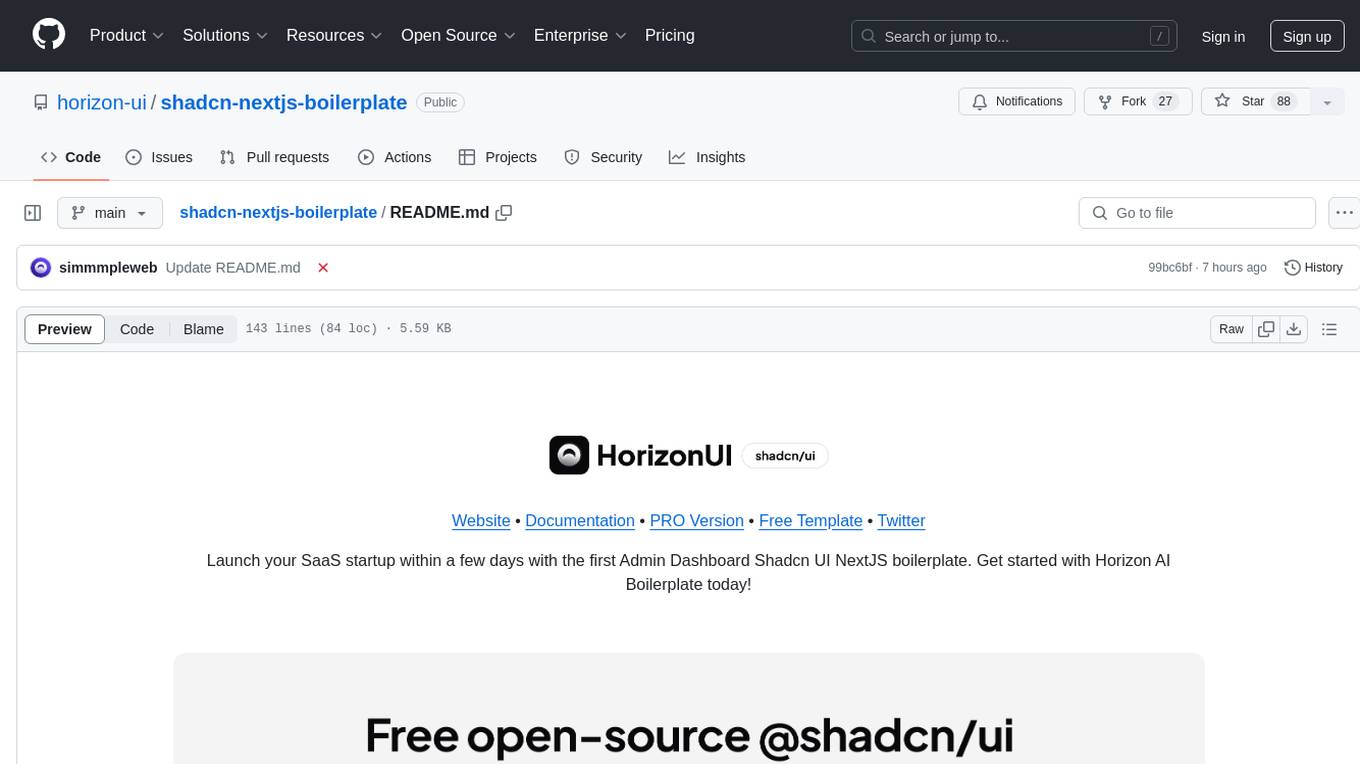Image resolution: width=1360 pixels, height=764 pixels.
Task: Expand the file tree side panel
Action: (33, 213)
